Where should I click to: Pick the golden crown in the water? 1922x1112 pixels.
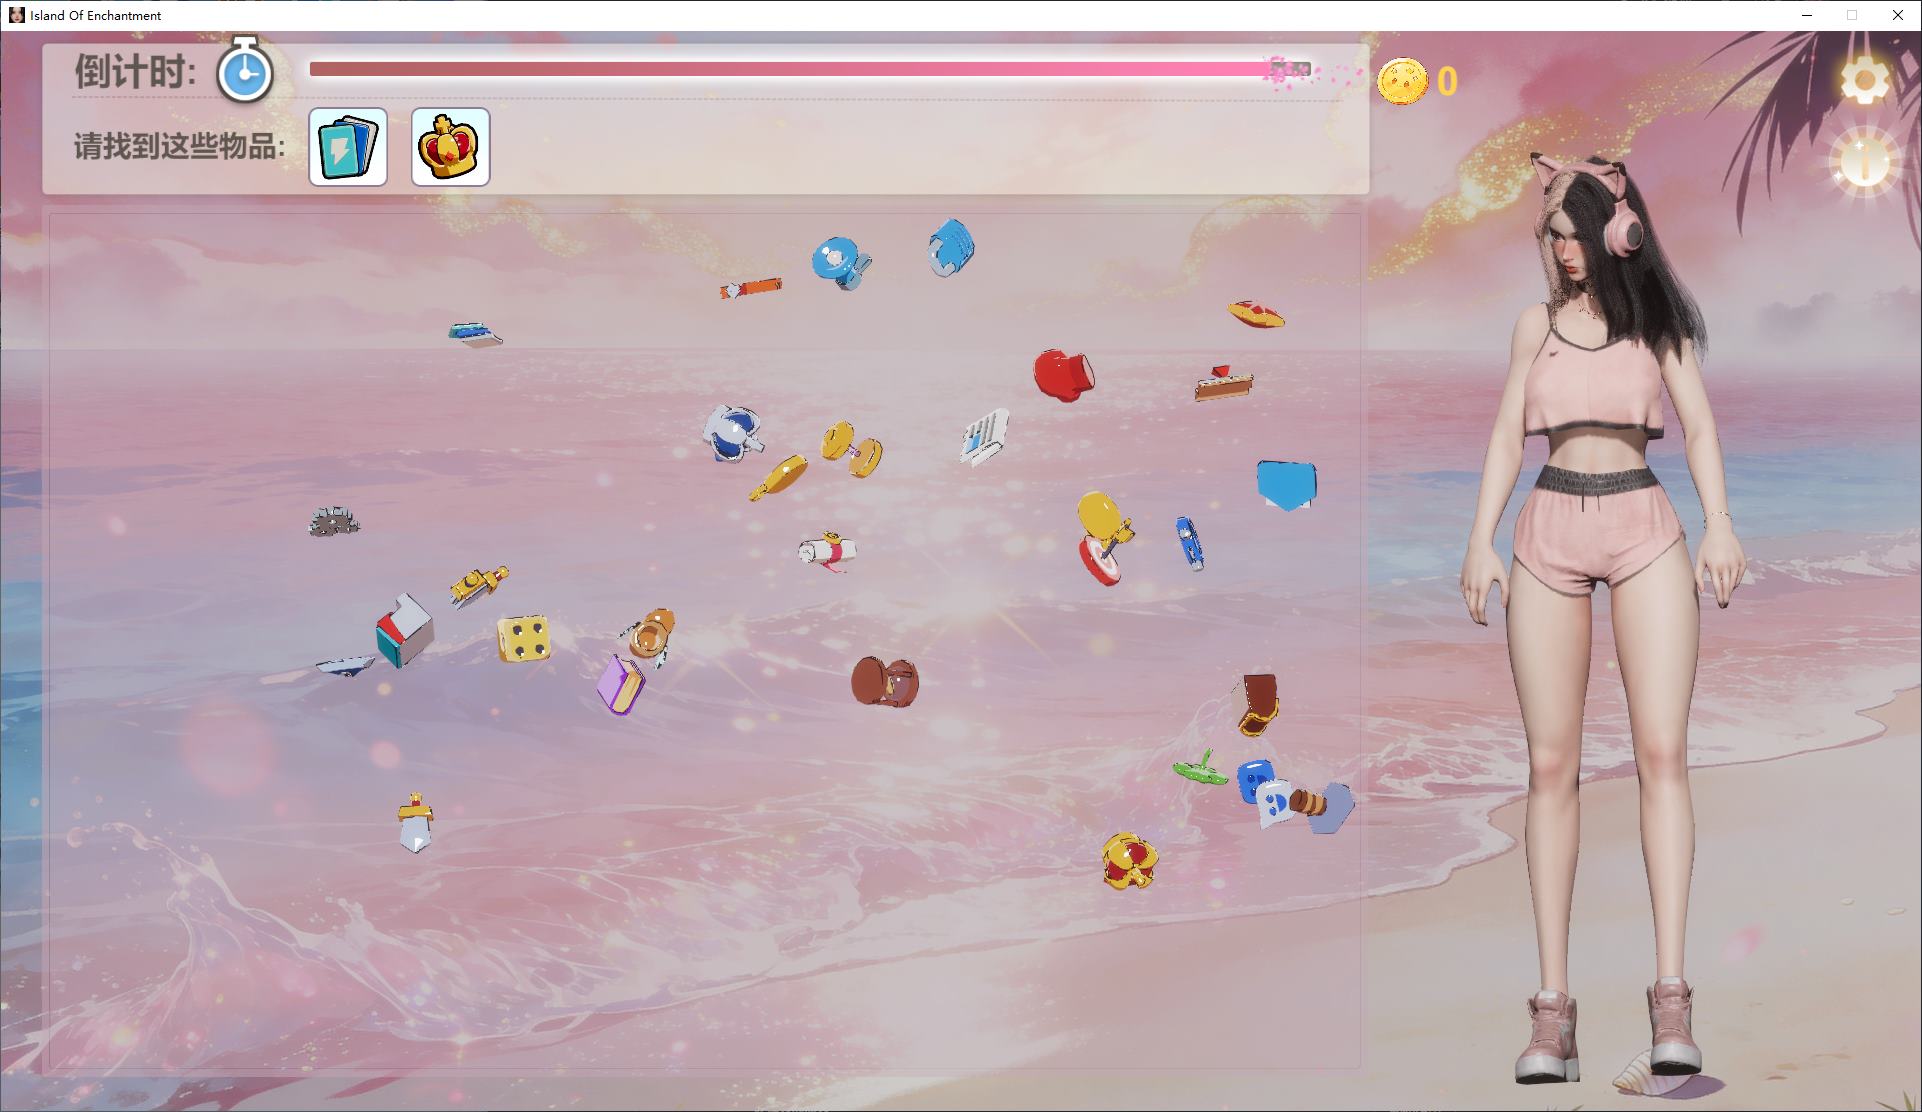[x=1129, y=860]
